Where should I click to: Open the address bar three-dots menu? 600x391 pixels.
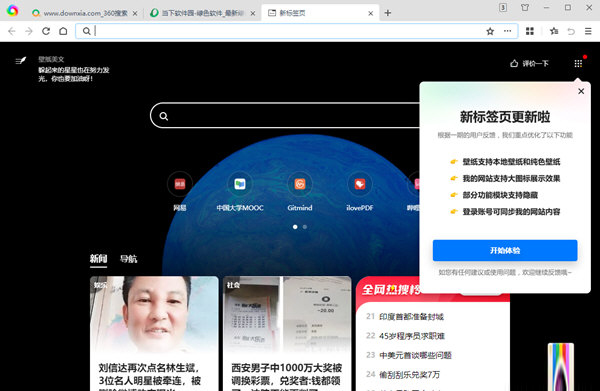(507, 31)
